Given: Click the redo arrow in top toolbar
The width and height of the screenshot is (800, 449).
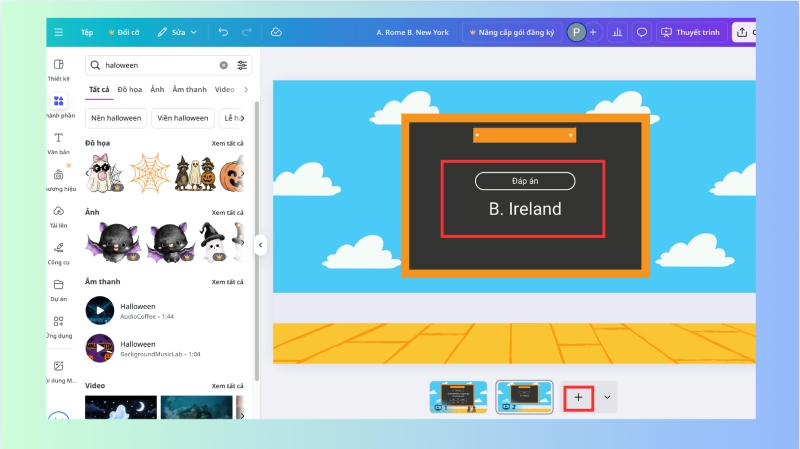Looking at the screenshot, I should point(247,32).
